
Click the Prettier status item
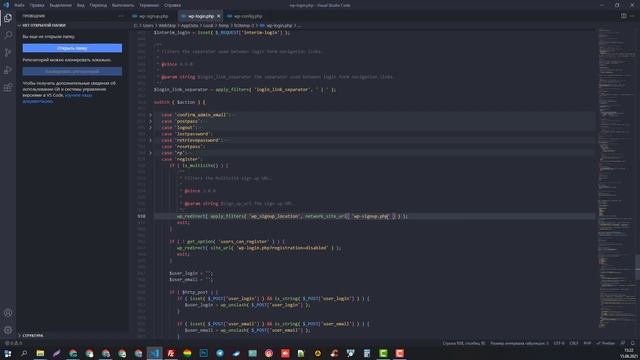606,343
